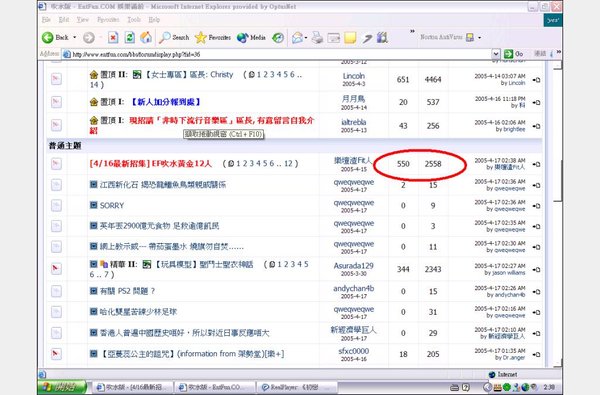The width and height of the screenshot is (600, 395).
Task: Open the information from thread by sfxc0000
Action: pyautogui.click(x=192, y=354)
